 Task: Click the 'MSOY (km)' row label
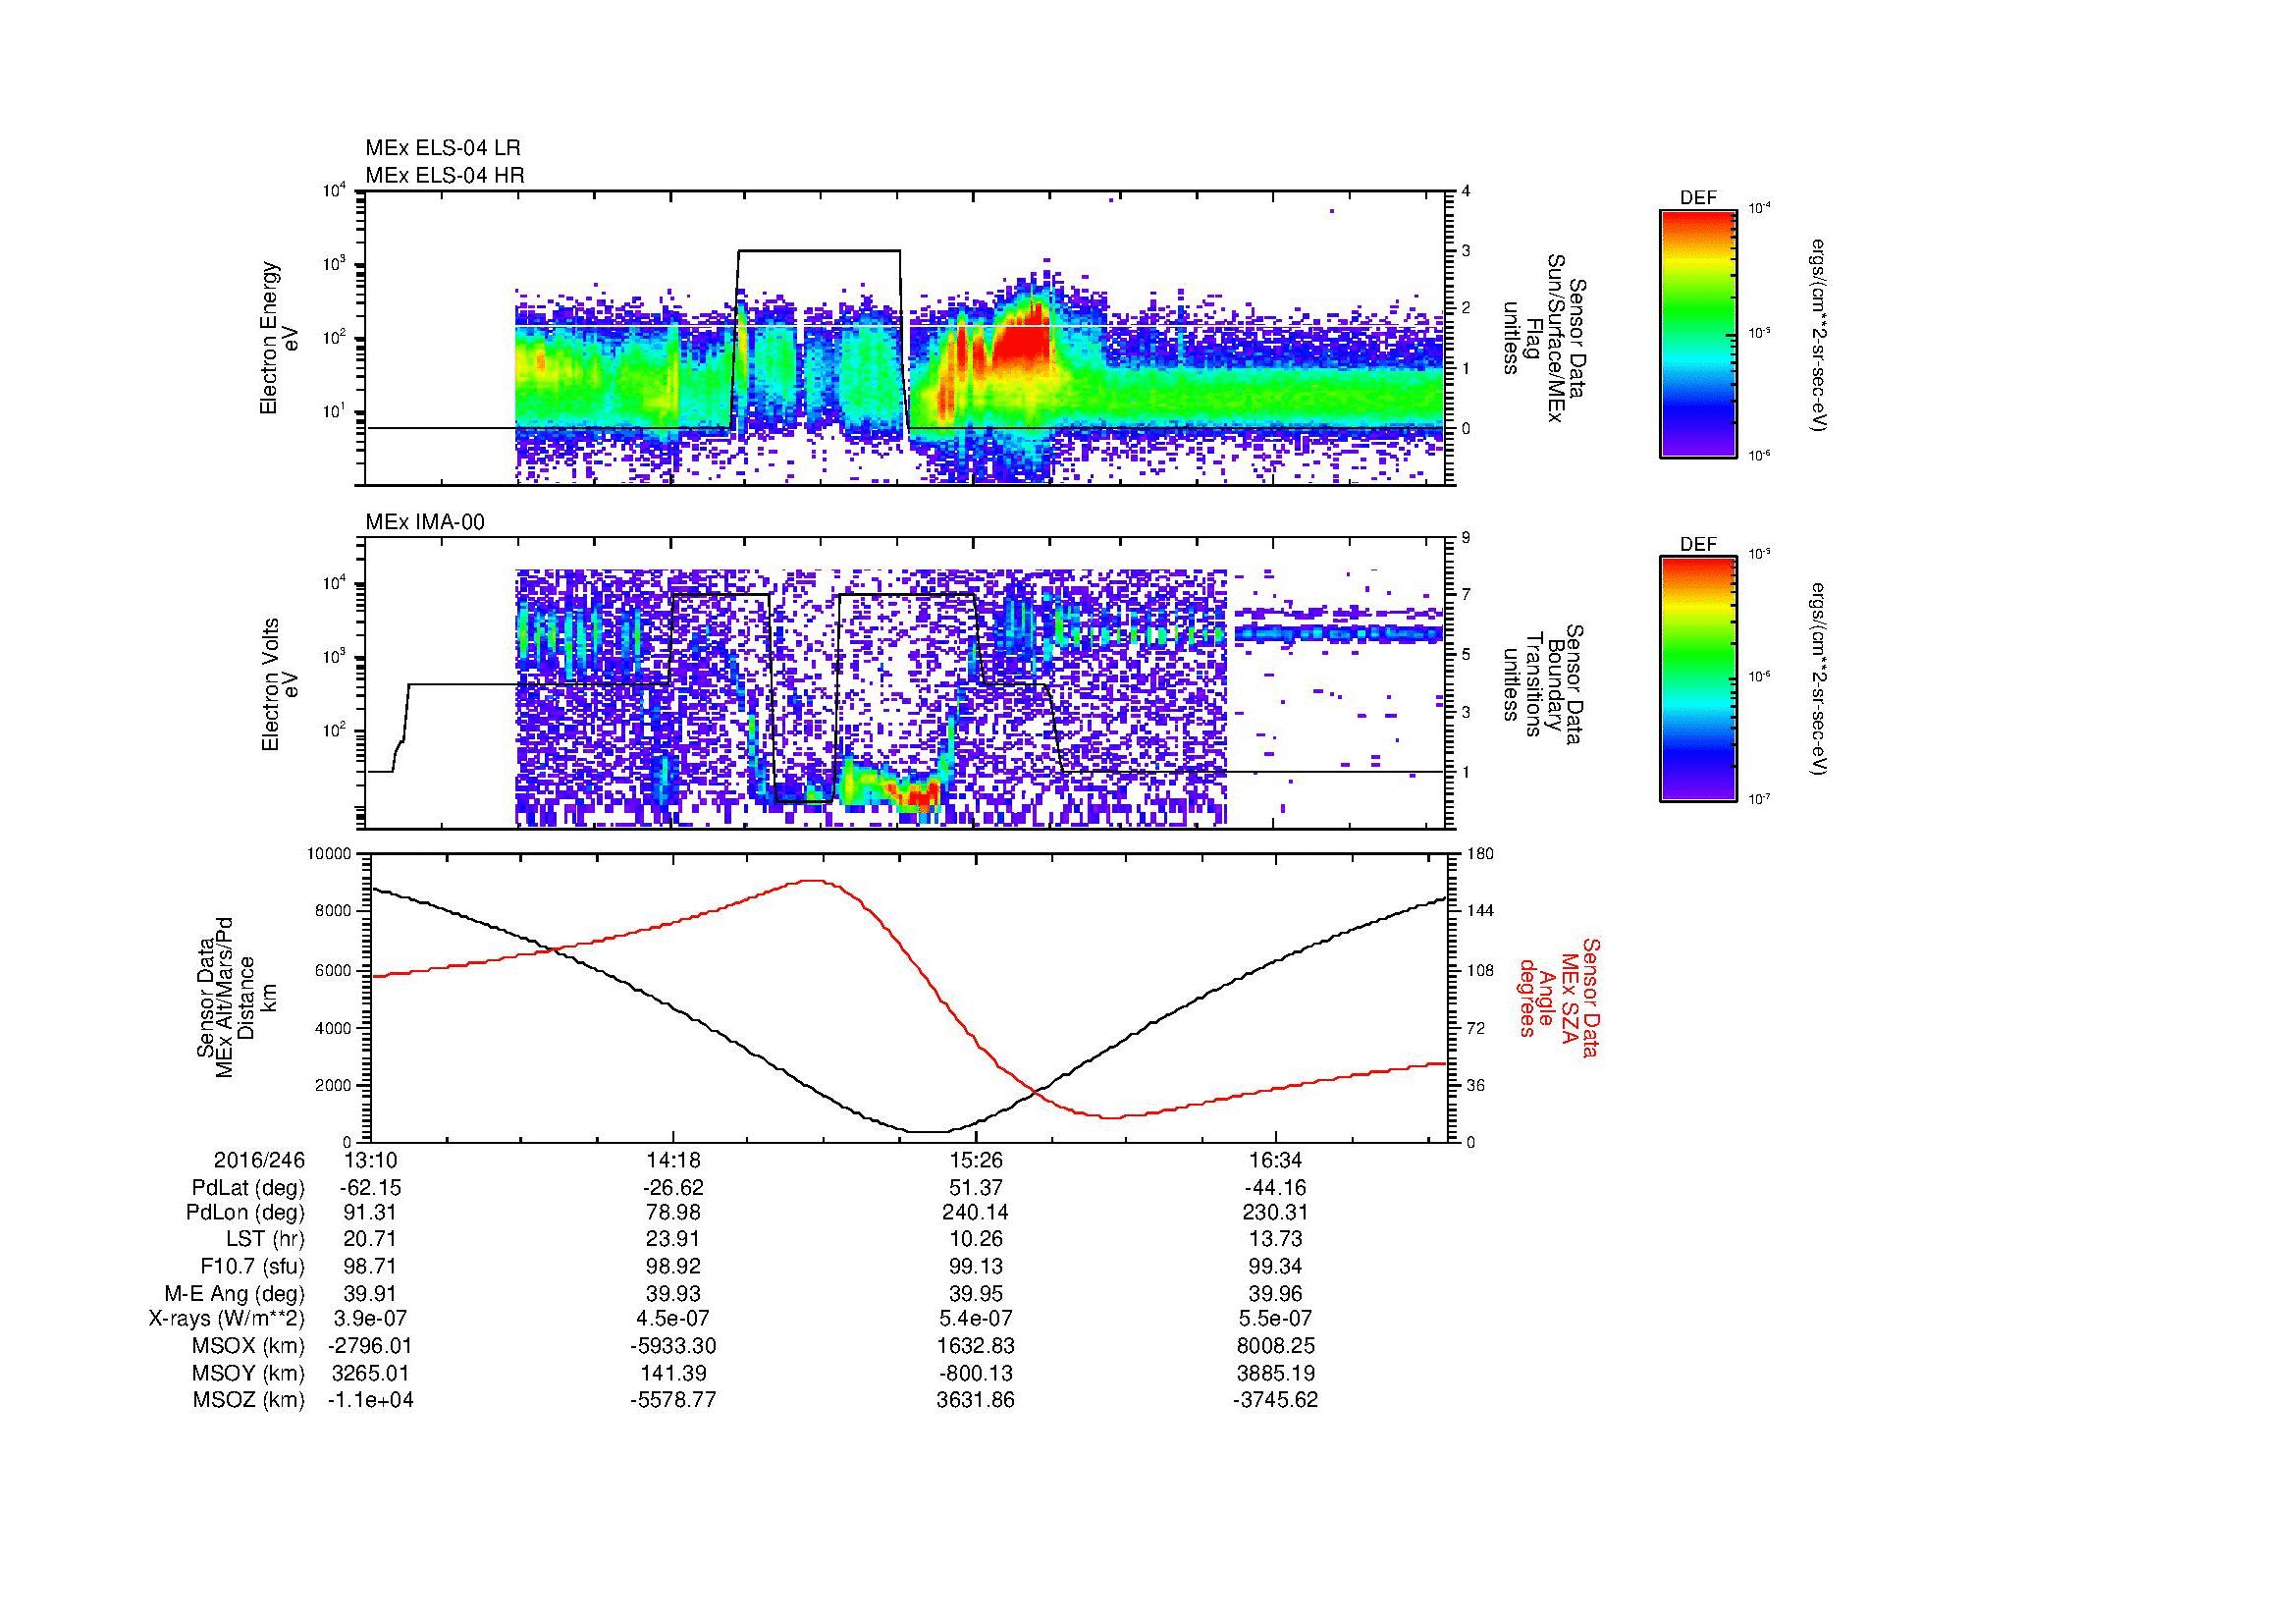coord(249,1373)
